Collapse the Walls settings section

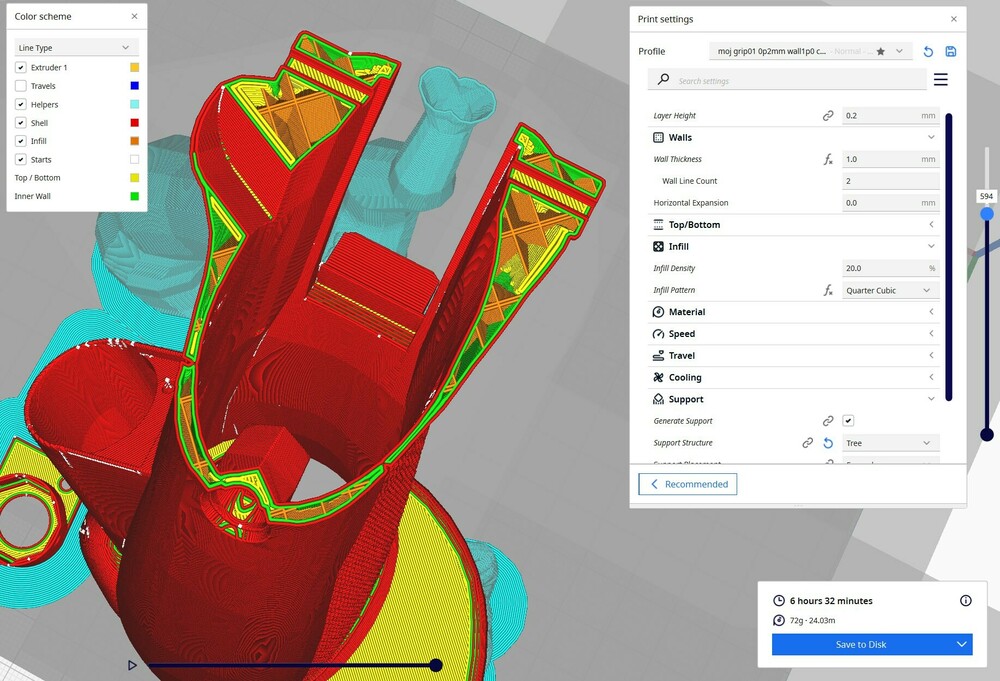(931, 137)
